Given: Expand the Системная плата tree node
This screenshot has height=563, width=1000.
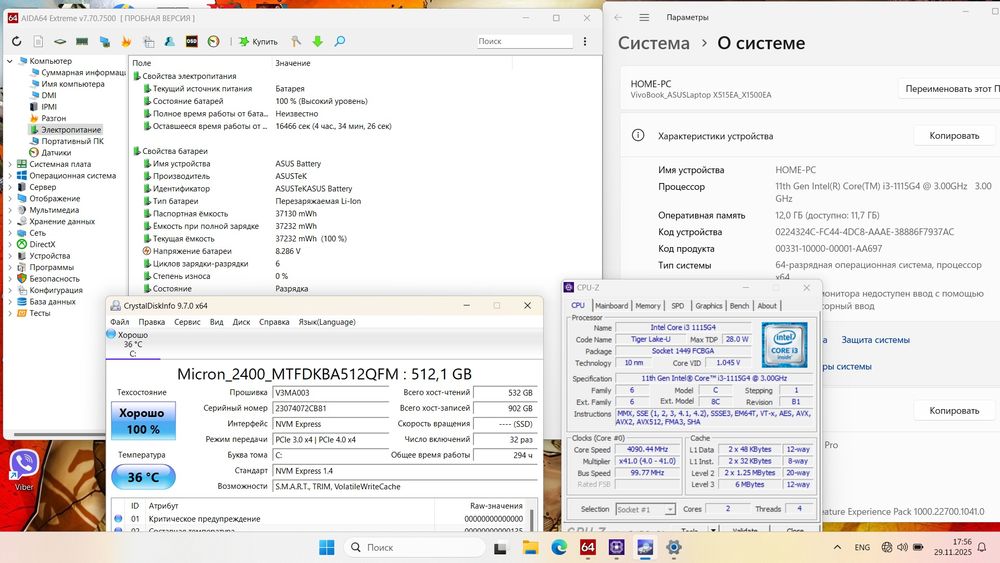Looking at the screenshot, I should coord(10,164).
